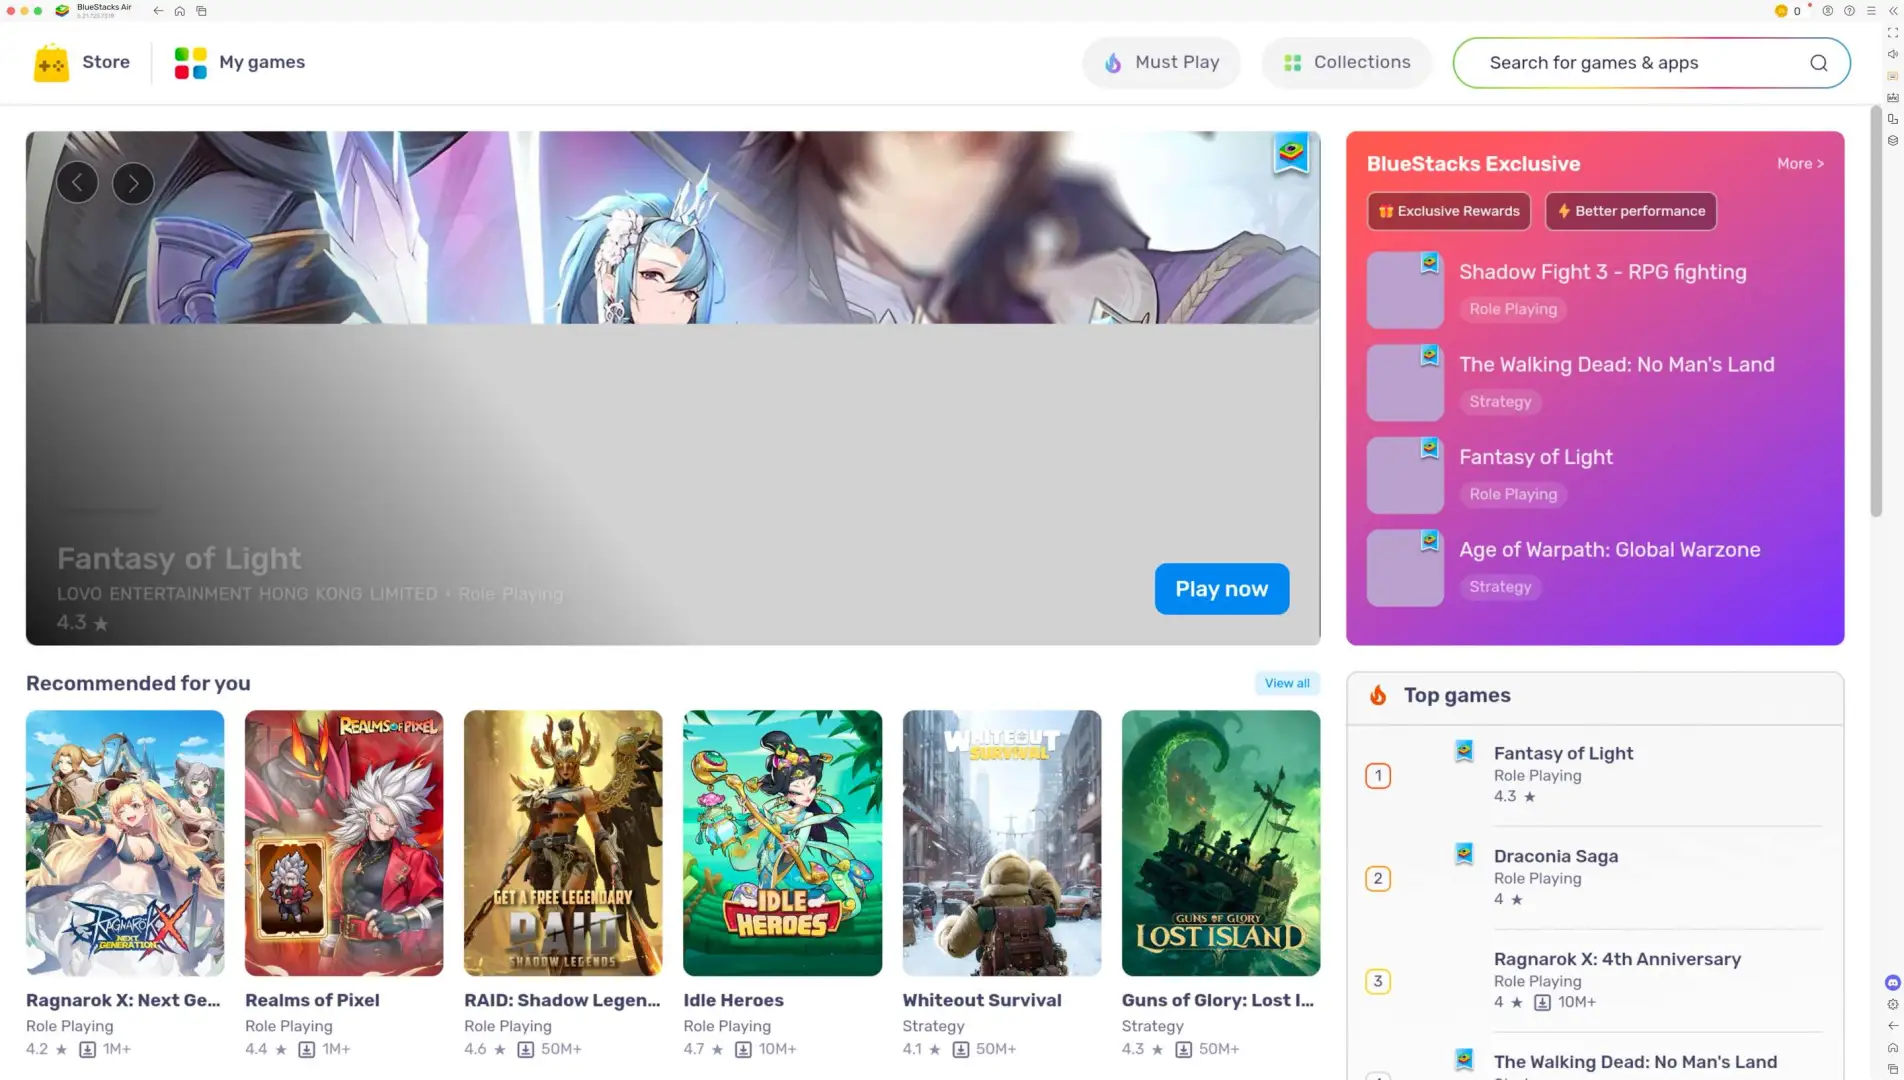Open the Collections section
This screenshot has width=1904, height=1080.
point(1346,62)
